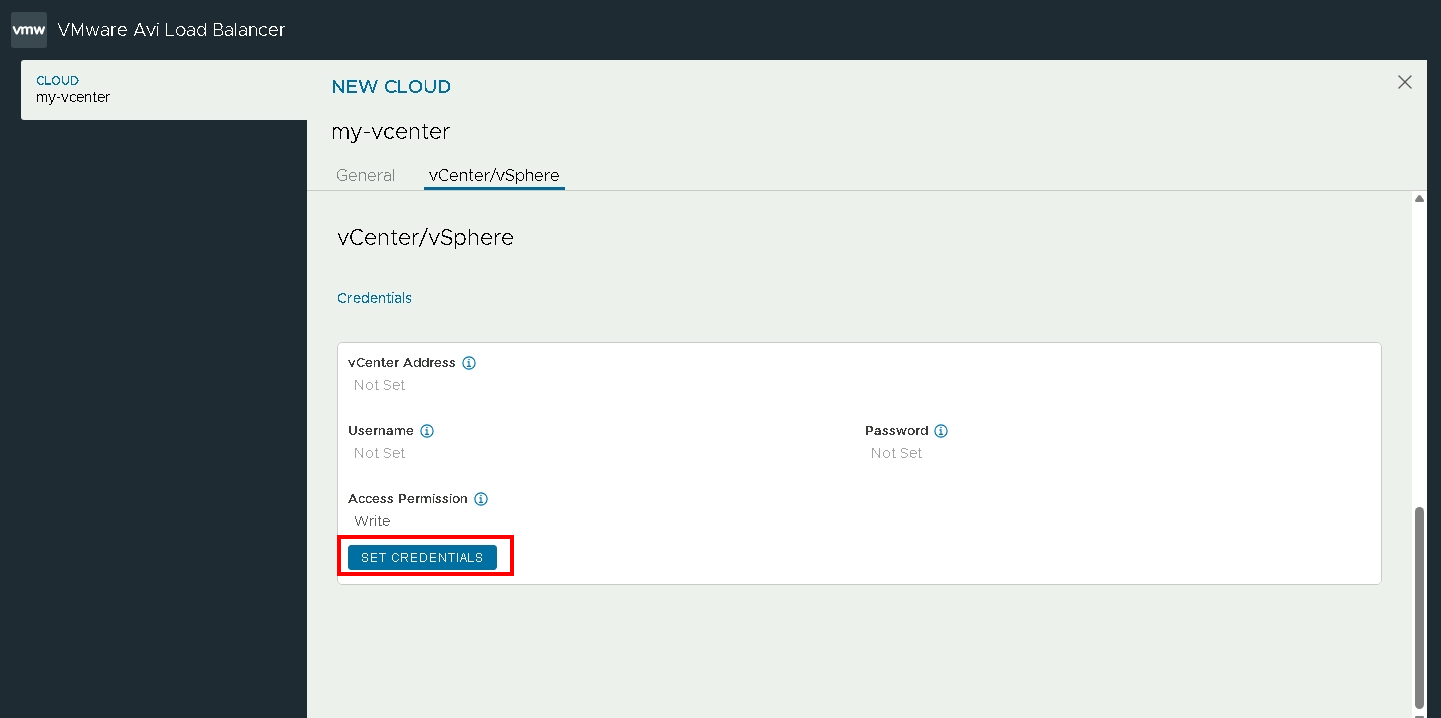The image size is (1441, 718).
Task: Click the VMware Avi Load Balancer title
Action: coord(171,30)
